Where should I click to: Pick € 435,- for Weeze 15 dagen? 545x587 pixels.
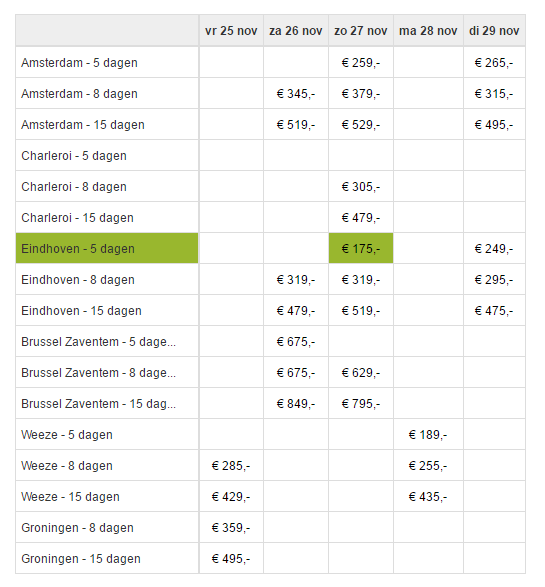(x=428, y=497)
